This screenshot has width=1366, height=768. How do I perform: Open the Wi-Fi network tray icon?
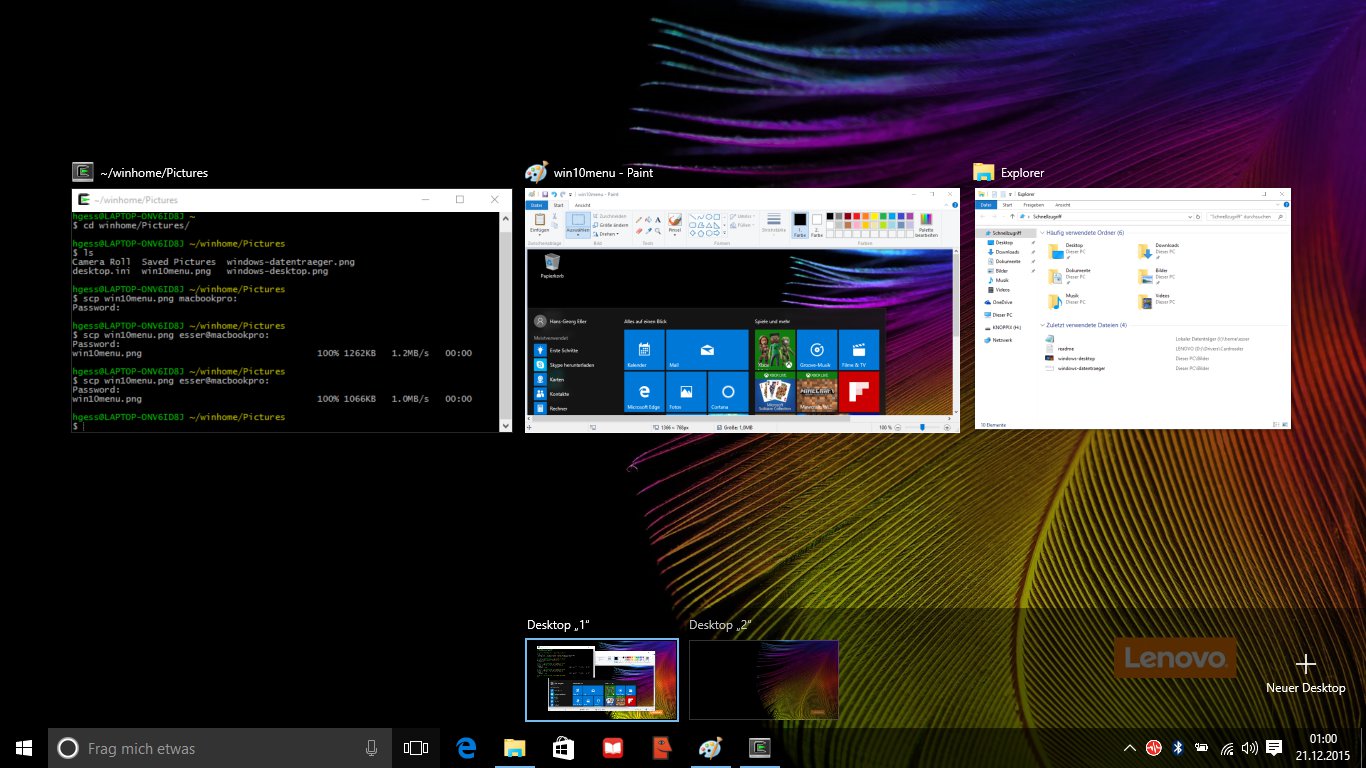[x=1225, y=747]
